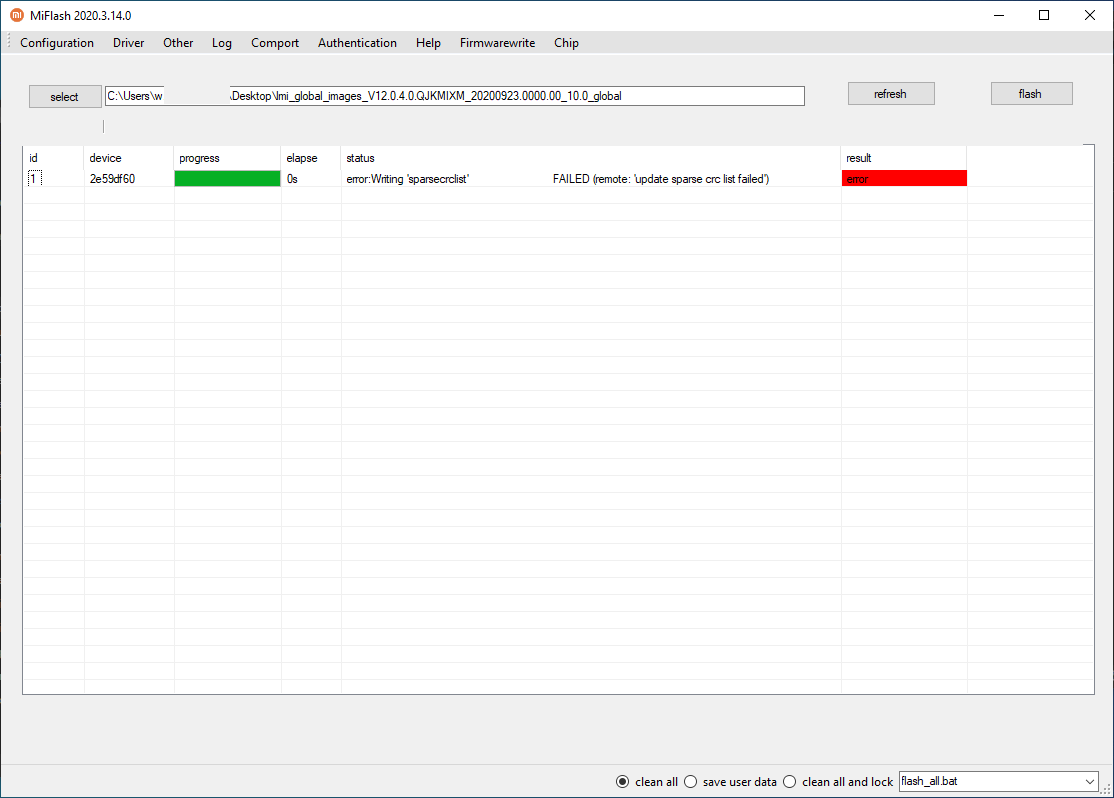Click the window resize grip in corner

tap(1105, 789)
